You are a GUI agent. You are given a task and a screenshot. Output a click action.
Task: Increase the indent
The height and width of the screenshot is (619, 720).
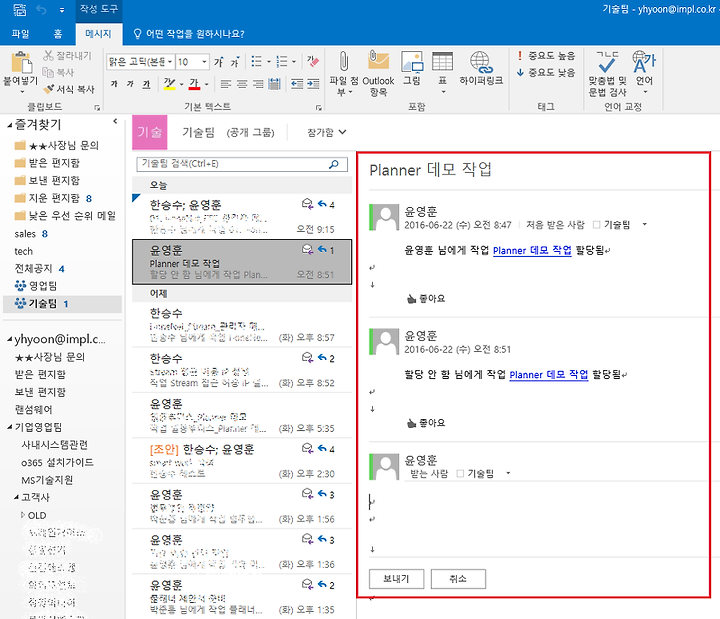(x=313, y=84)
